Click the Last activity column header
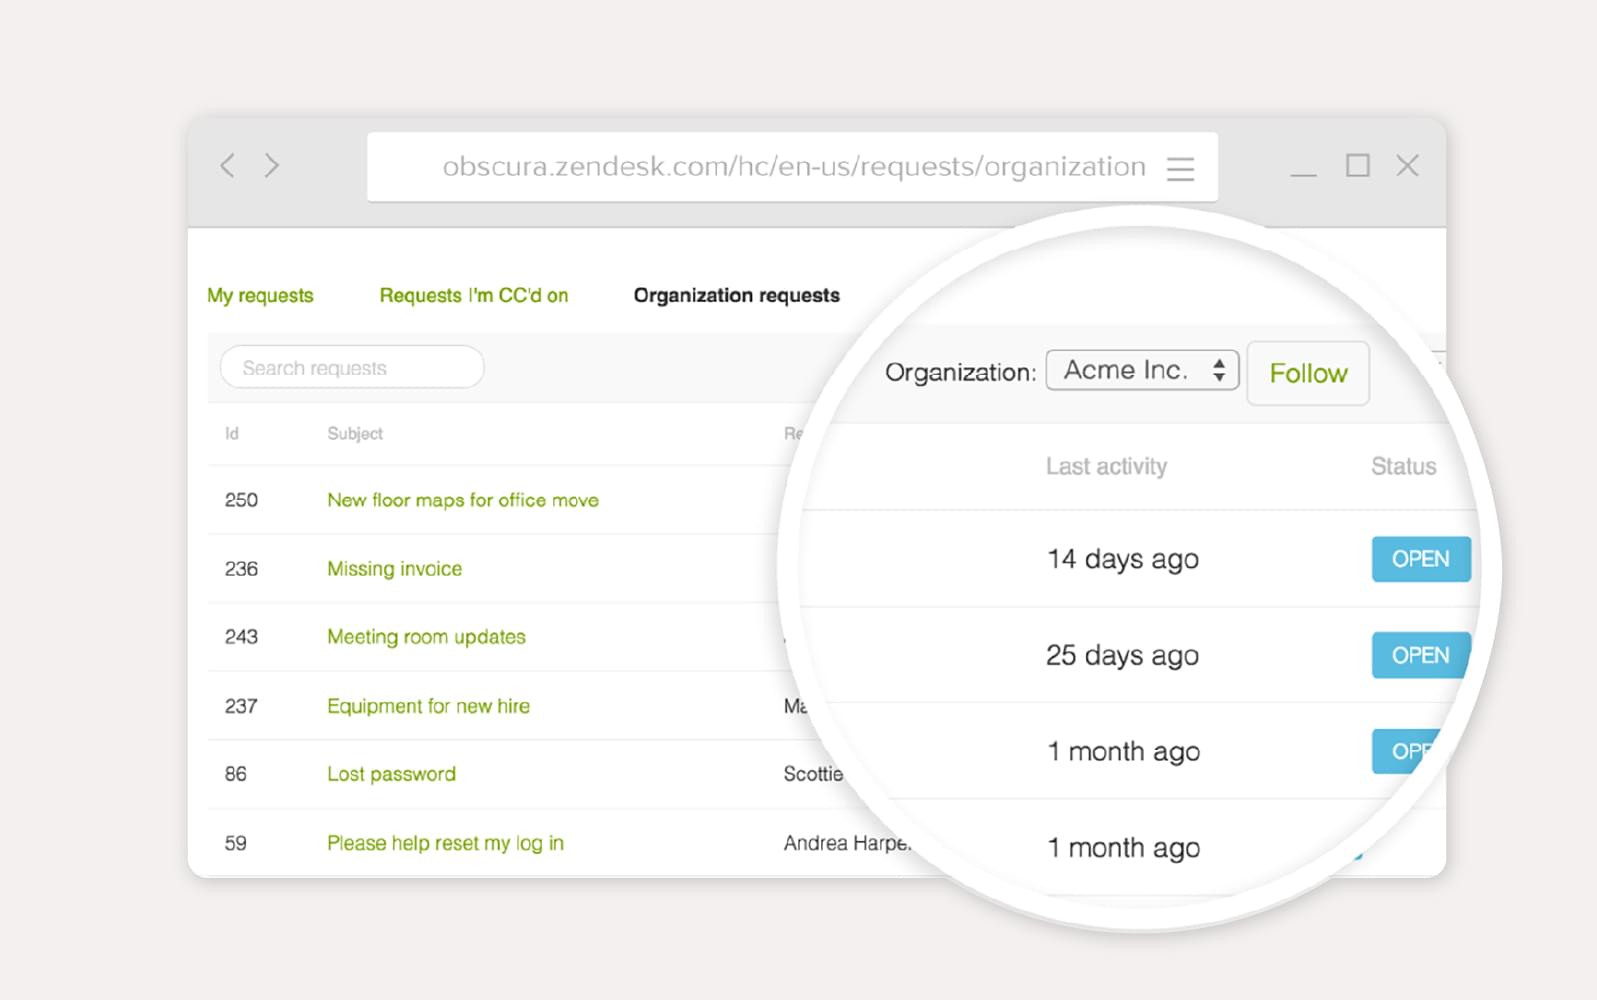Image resolution: width=1597 pixels, height=1000 pixels. [1106, 466]
